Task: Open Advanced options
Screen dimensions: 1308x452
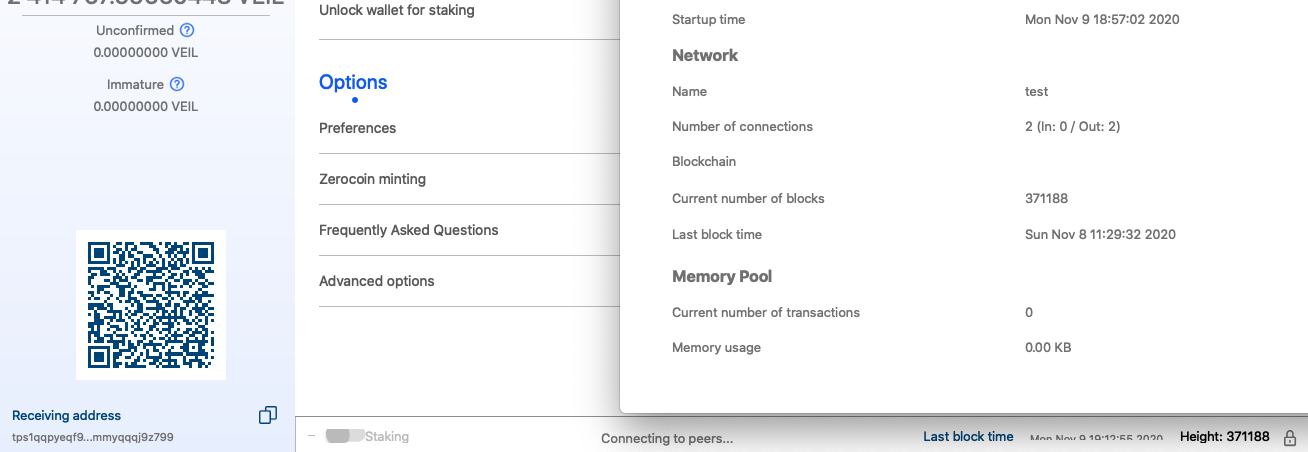Action: tap(376, 281)
